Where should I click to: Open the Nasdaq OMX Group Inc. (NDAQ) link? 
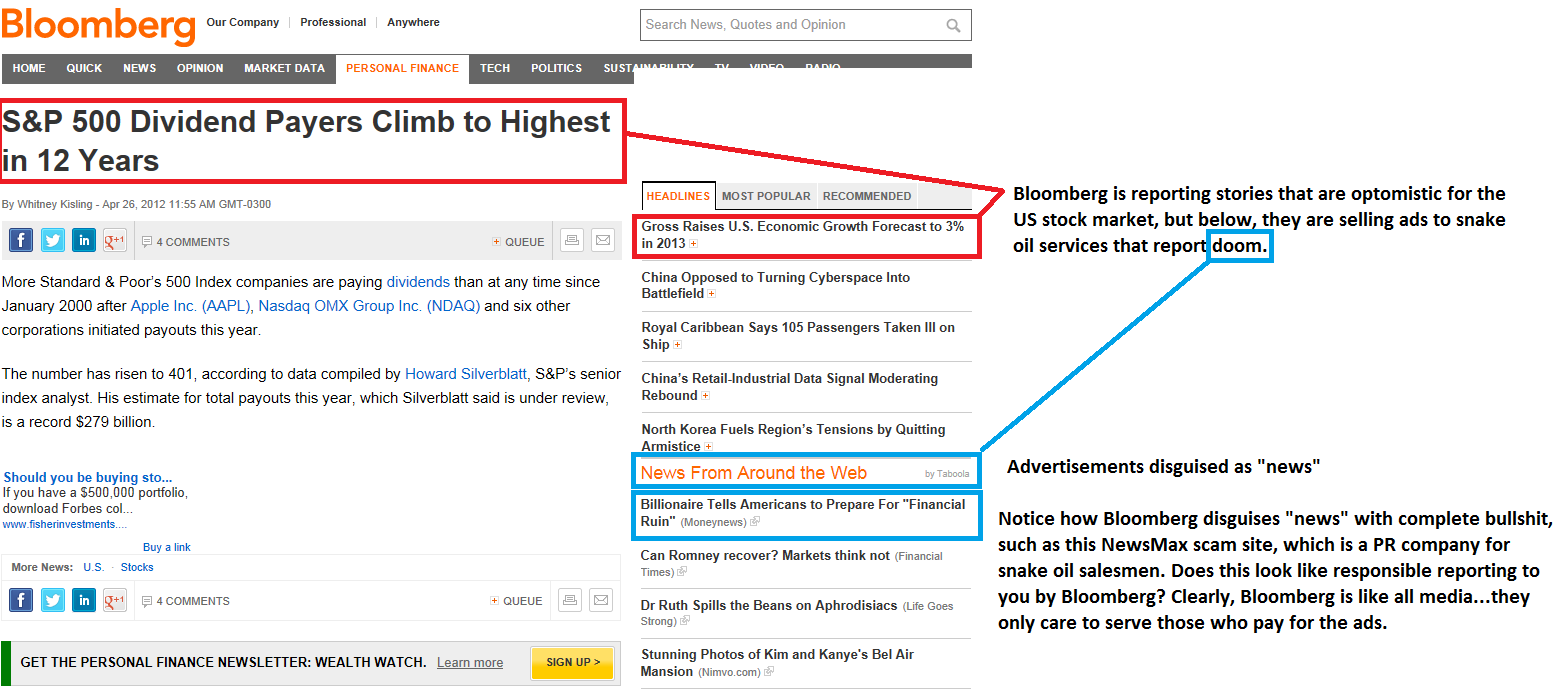(369, 306)
